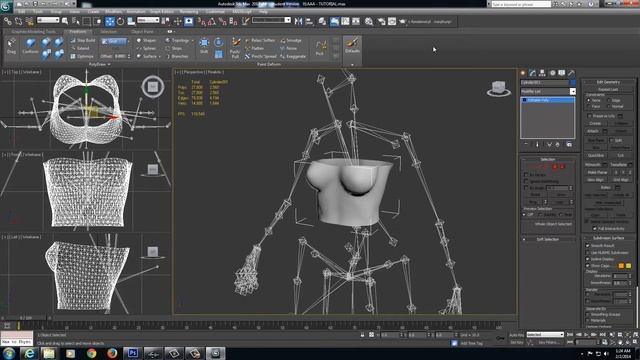Select the Shift tool in ribbon
This screenshot has height=360, width=640.
point(204,46)
